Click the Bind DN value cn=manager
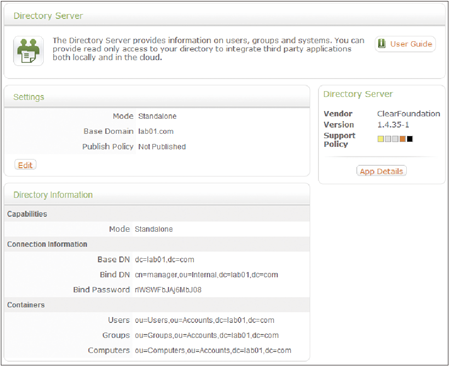 click(x=206, y=275)
